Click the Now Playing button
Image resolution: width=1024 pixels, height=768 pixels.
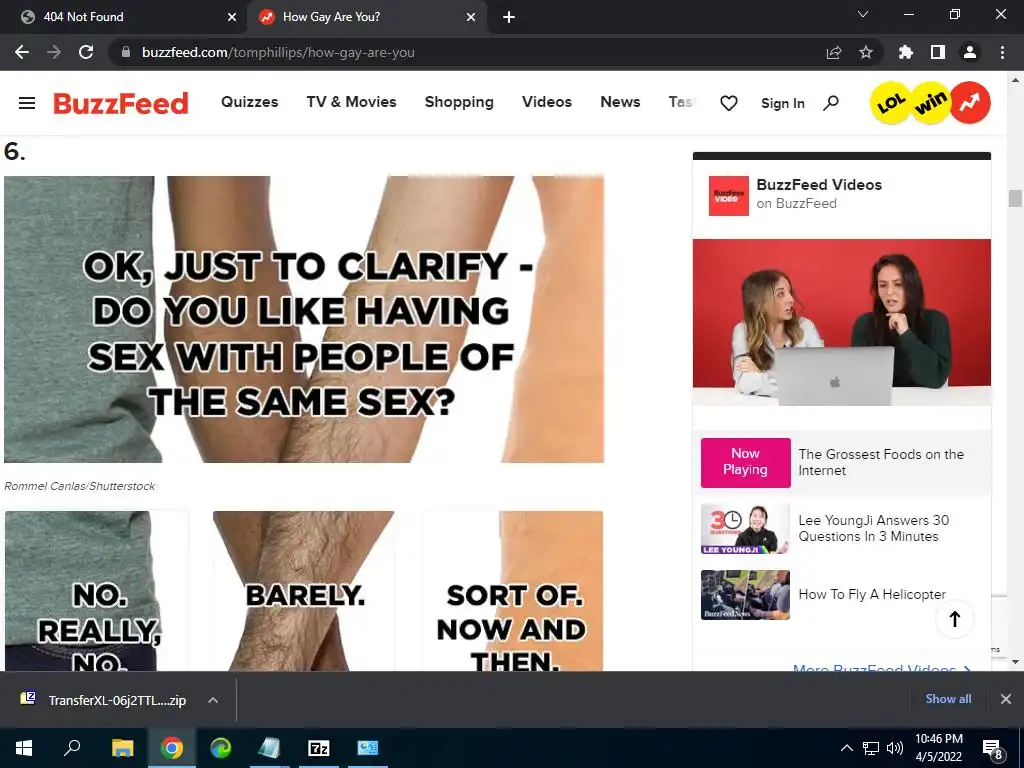click(x=745, y=462)
